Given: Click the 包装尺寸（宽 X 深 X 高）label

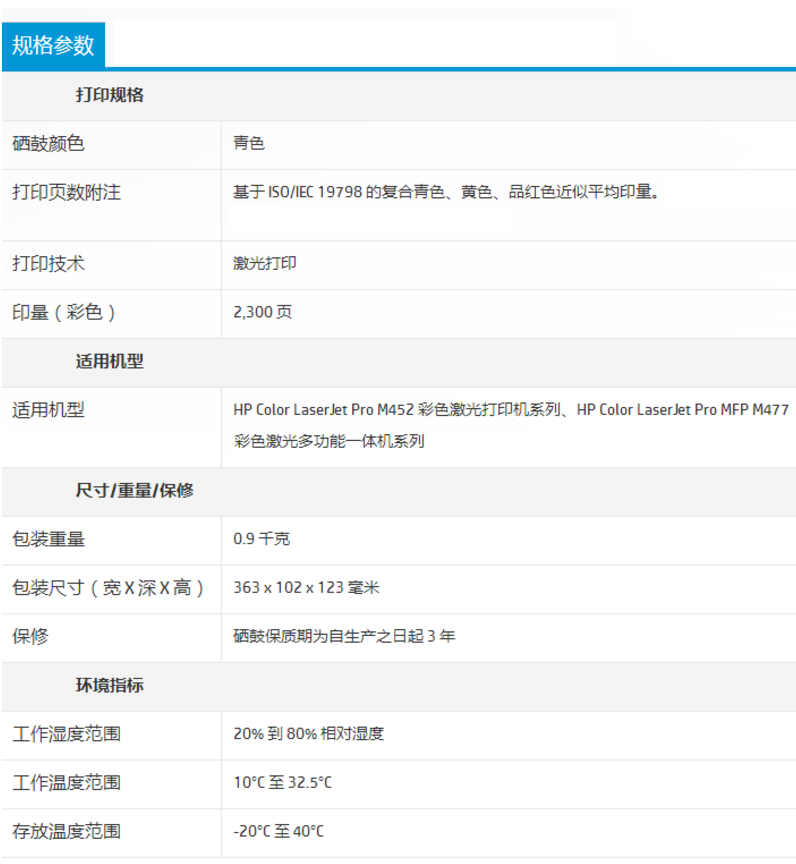Looking at the screenshot, I should 109,588.
